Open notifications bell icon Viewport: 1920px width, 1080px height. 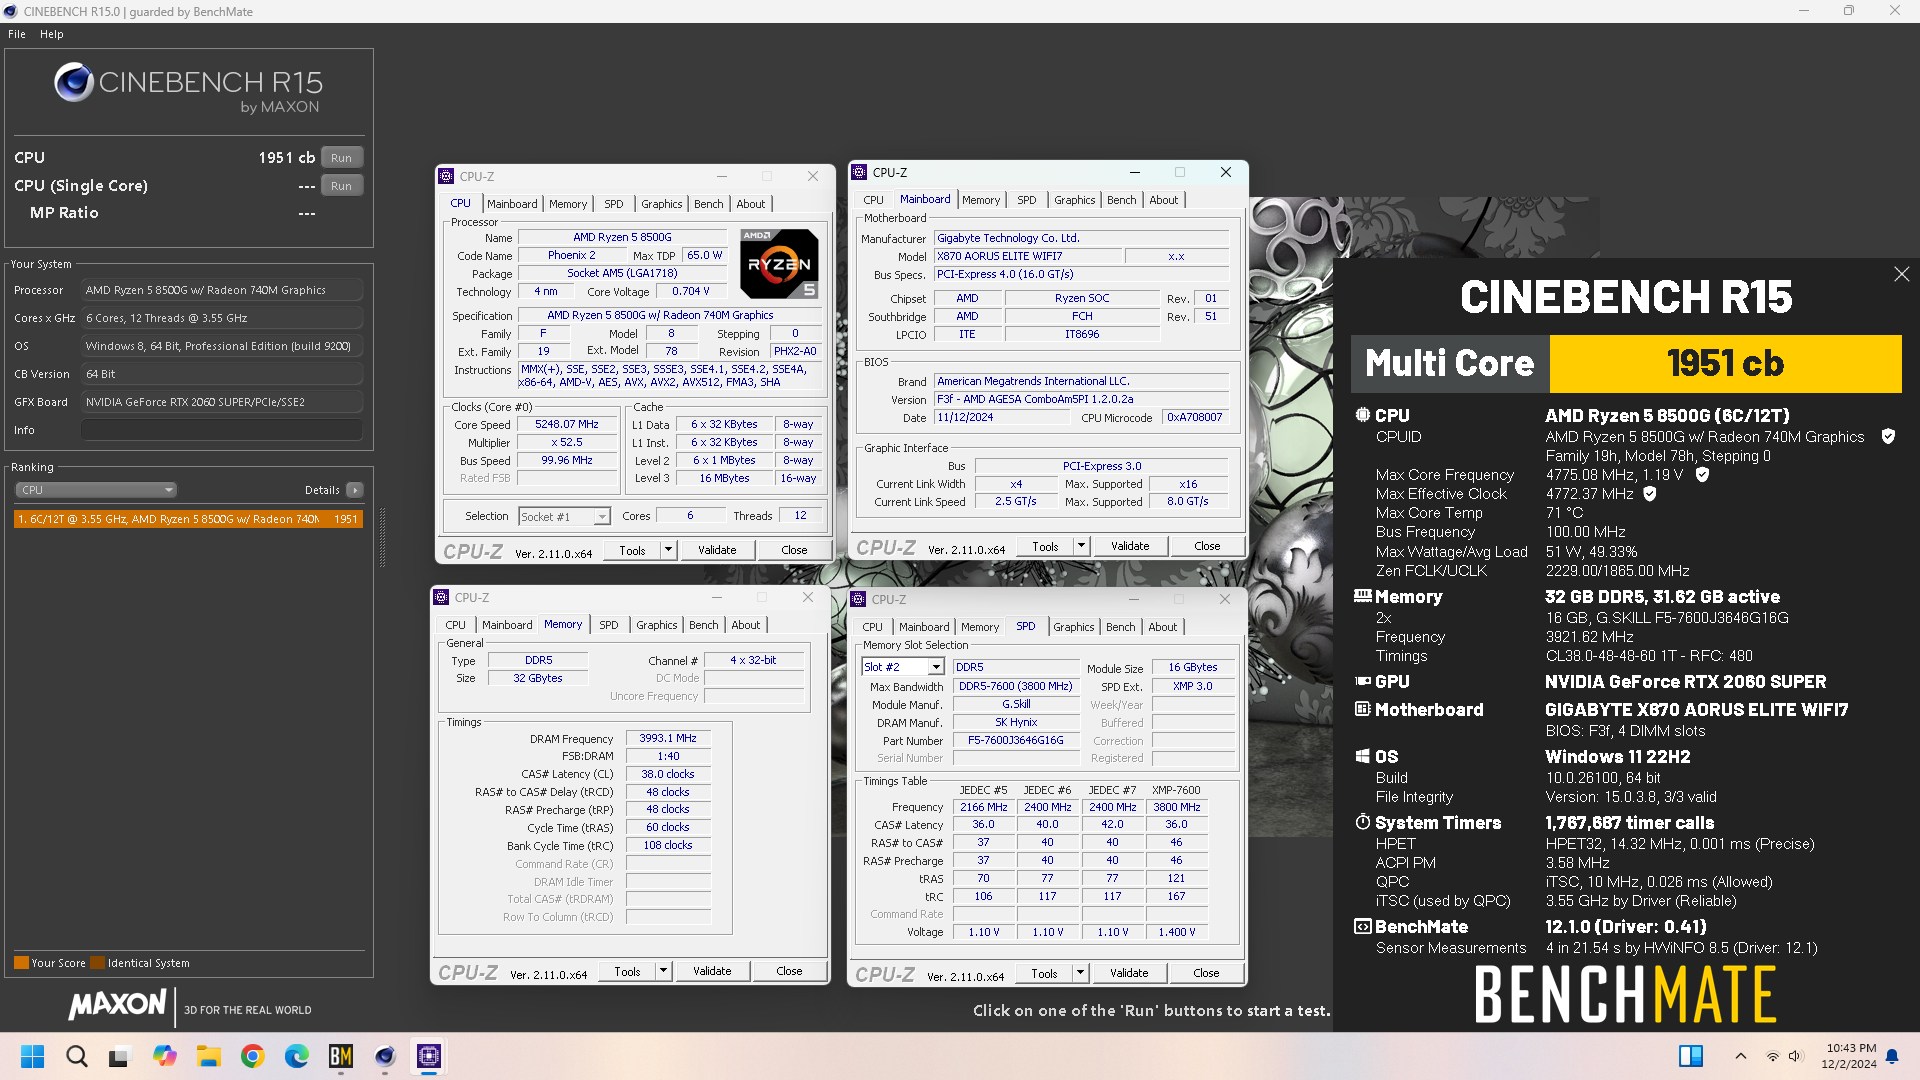click(x=1892, y=1056)
